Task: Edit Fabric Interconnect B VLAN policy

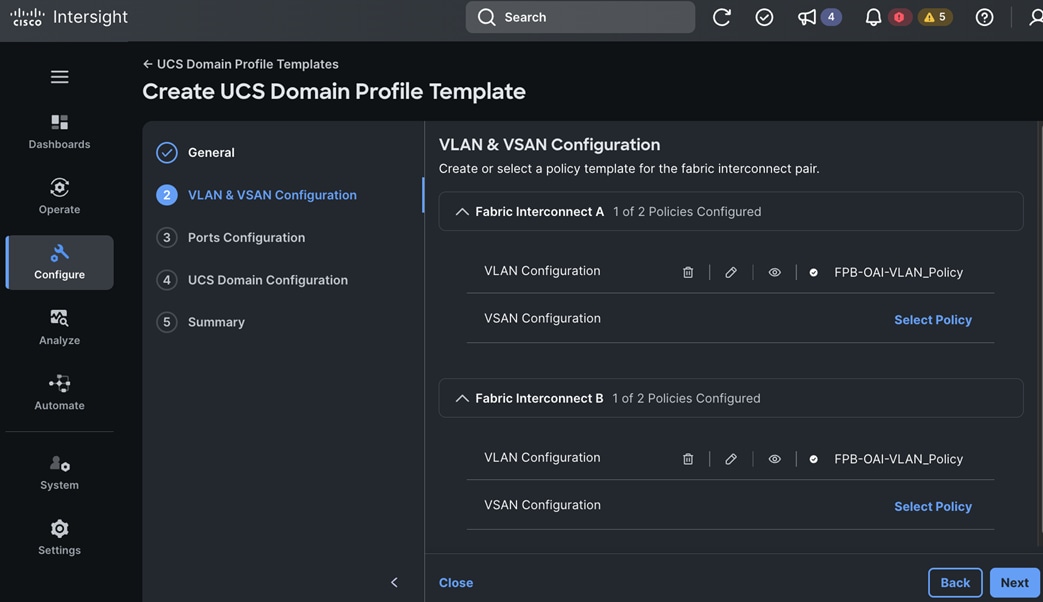Action: [x=730, y=459]
